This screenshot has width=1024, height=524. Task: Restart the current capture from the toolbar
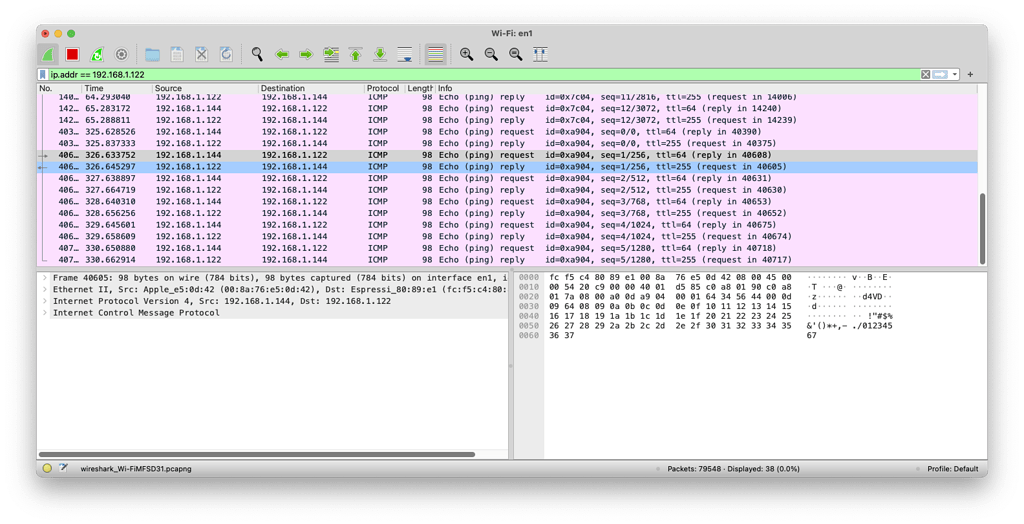tap(97, 54)
